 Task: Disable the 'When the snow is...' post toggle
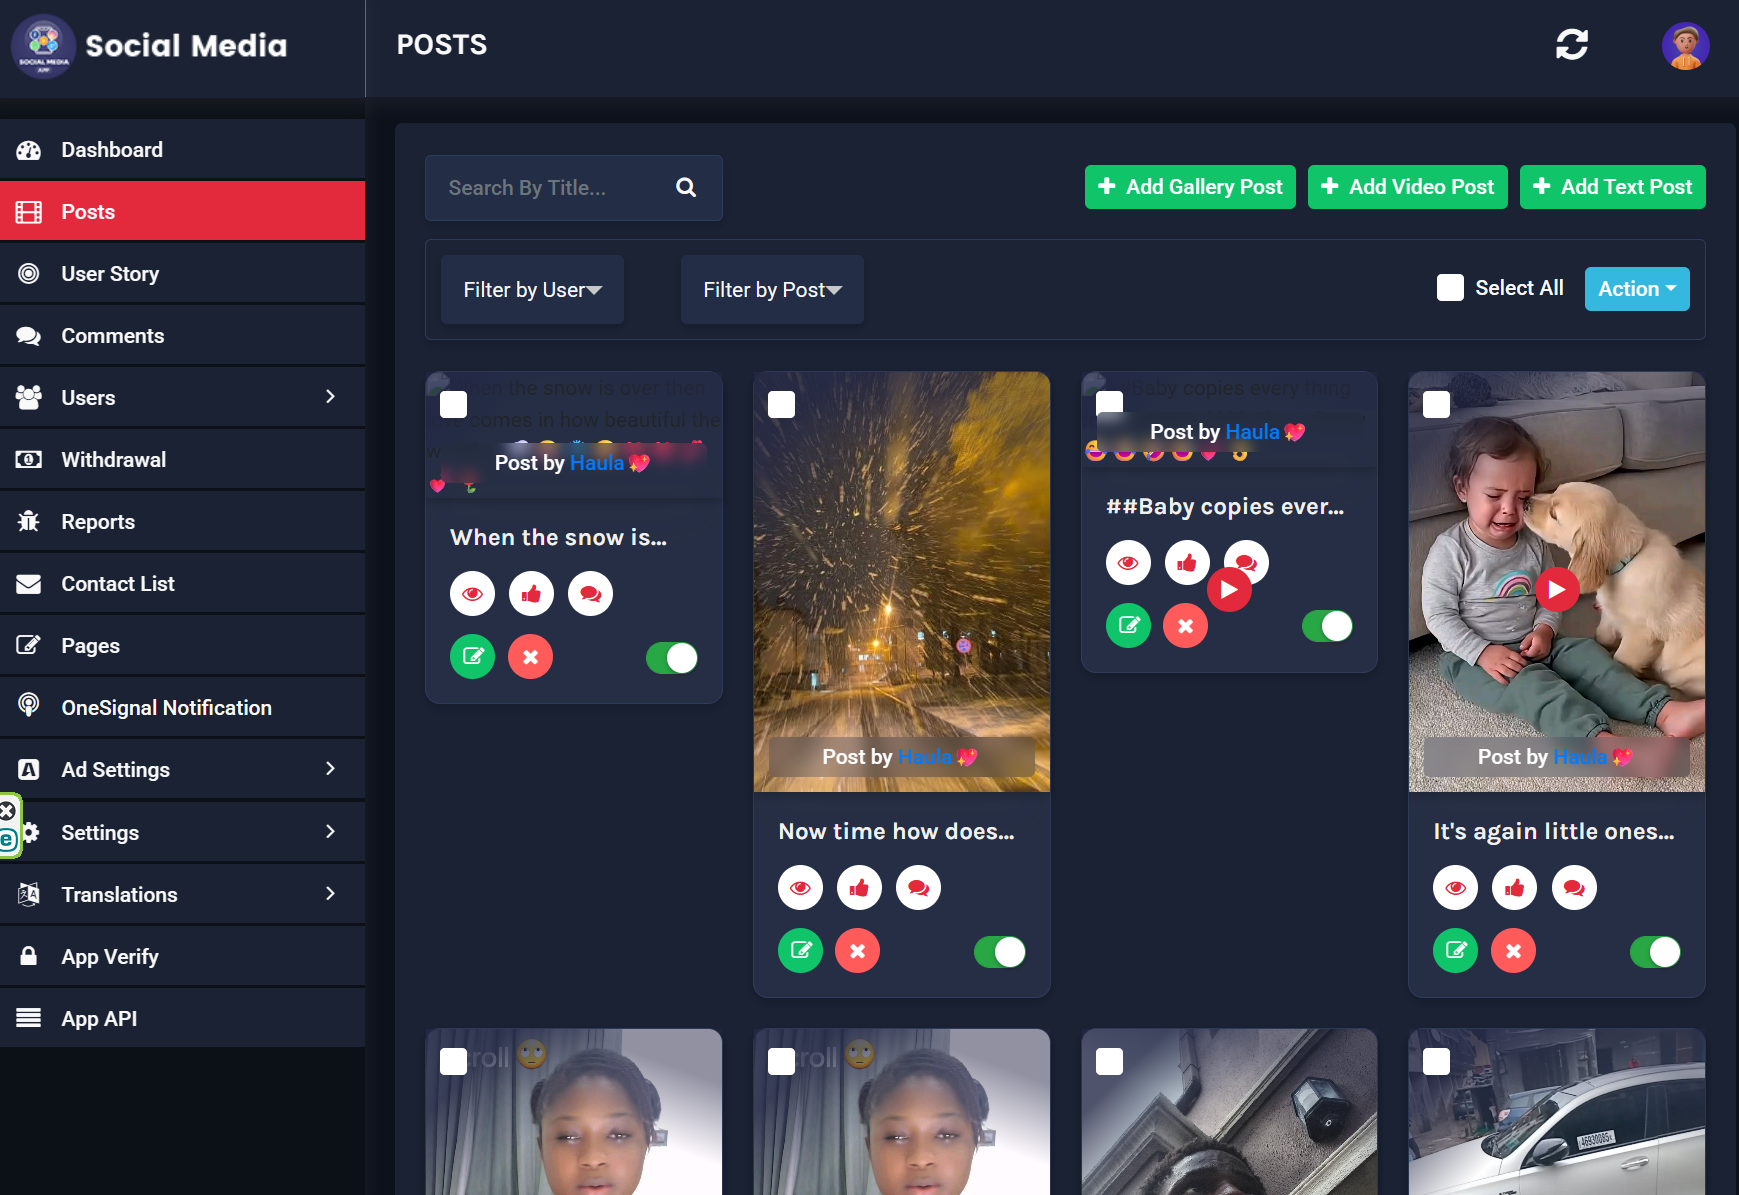(x=672, y=658)
